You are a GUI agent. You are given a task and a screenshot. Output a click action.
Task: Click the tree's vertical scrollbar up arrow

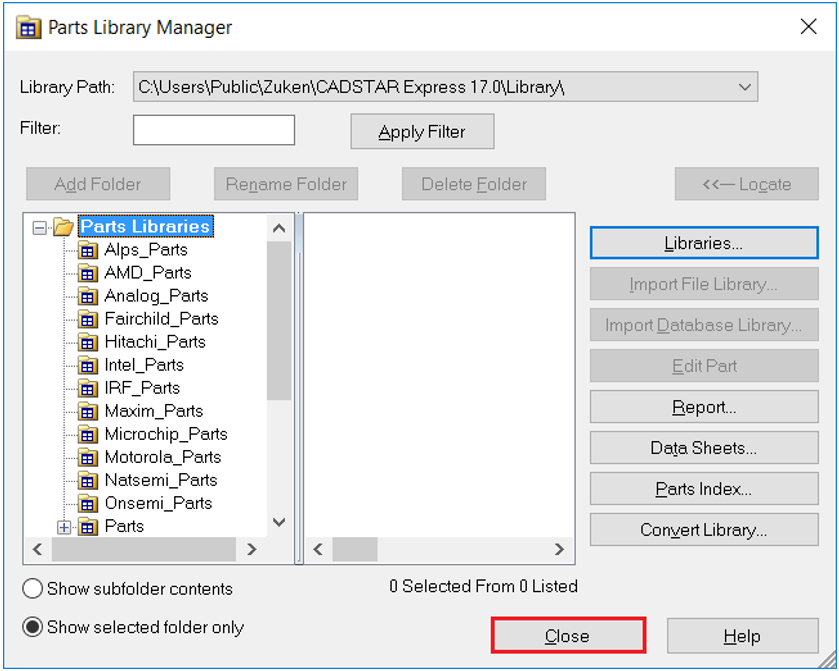click(x=279, y=228)
